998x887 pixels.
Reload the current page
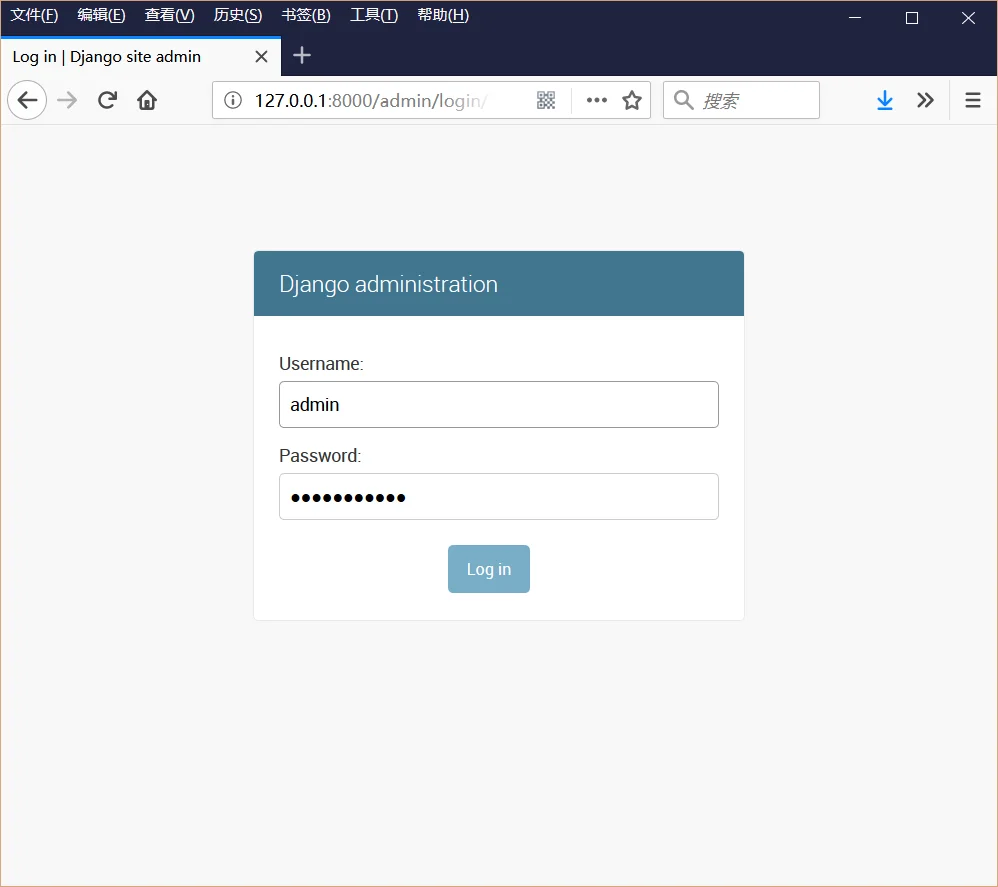click(107, 100)
